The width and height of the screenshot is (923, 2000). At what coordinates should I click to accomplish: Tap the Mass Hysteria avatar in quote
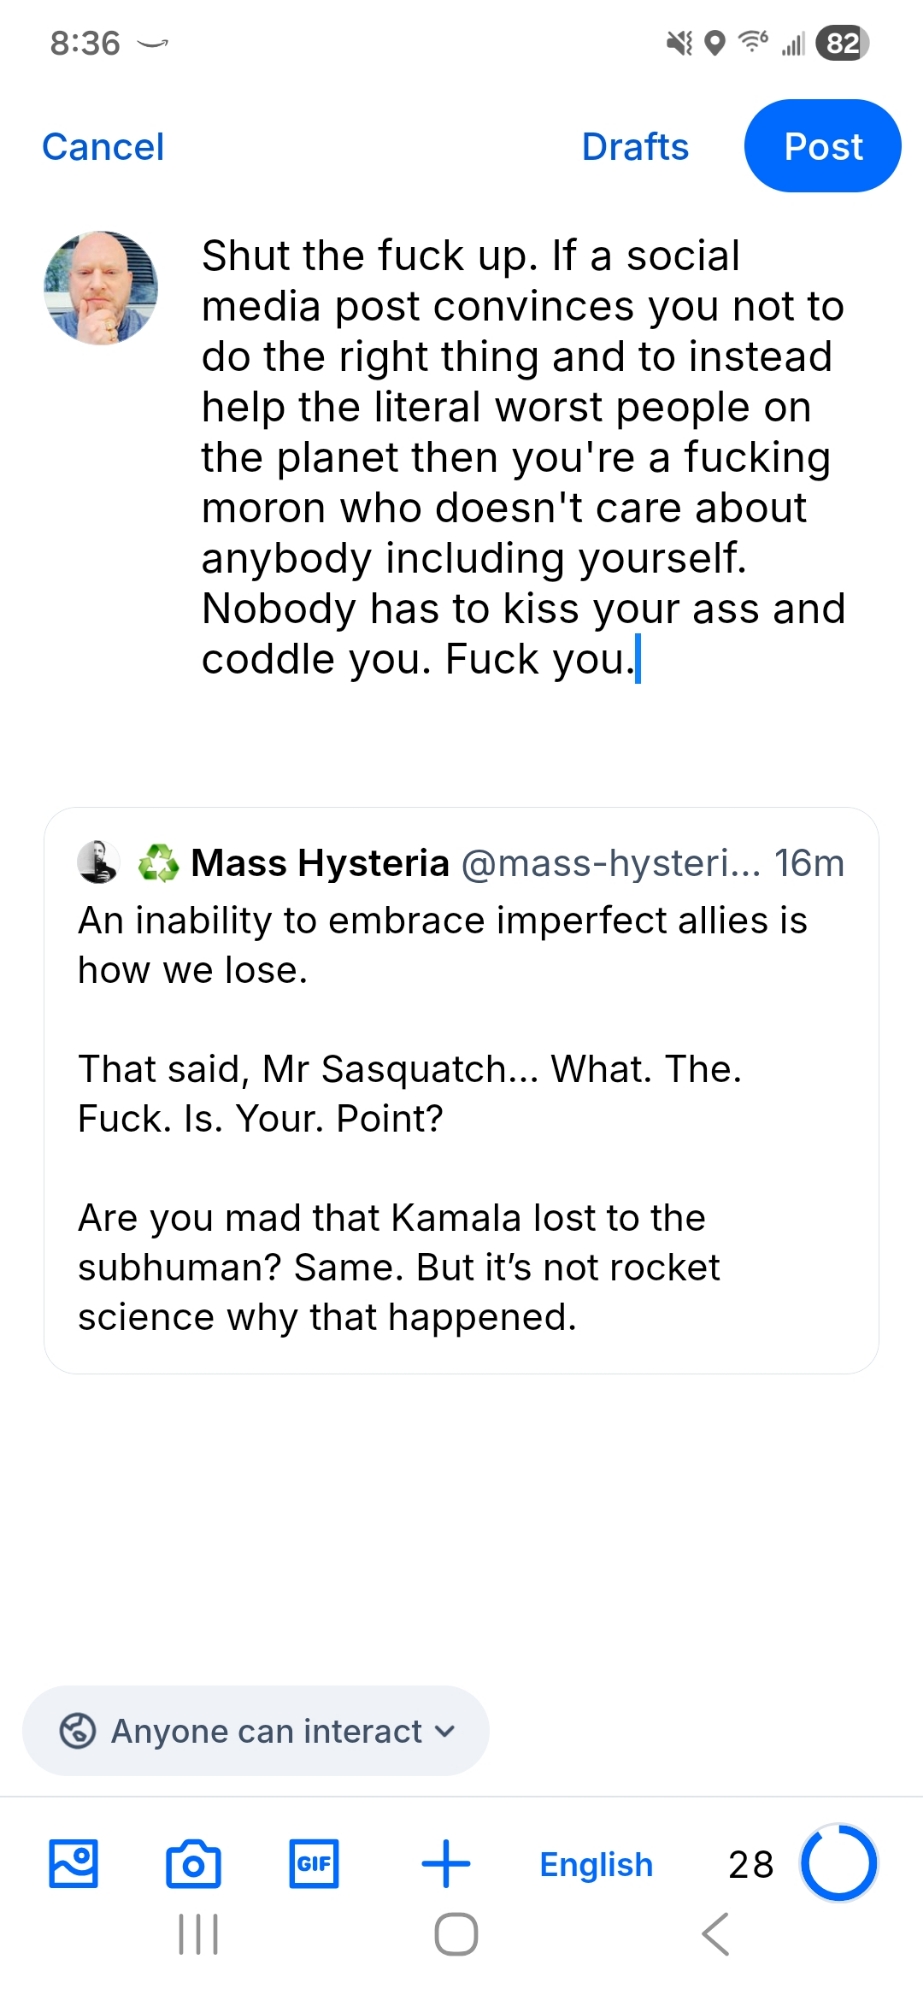pyautogui.click(x=98, y=862)
